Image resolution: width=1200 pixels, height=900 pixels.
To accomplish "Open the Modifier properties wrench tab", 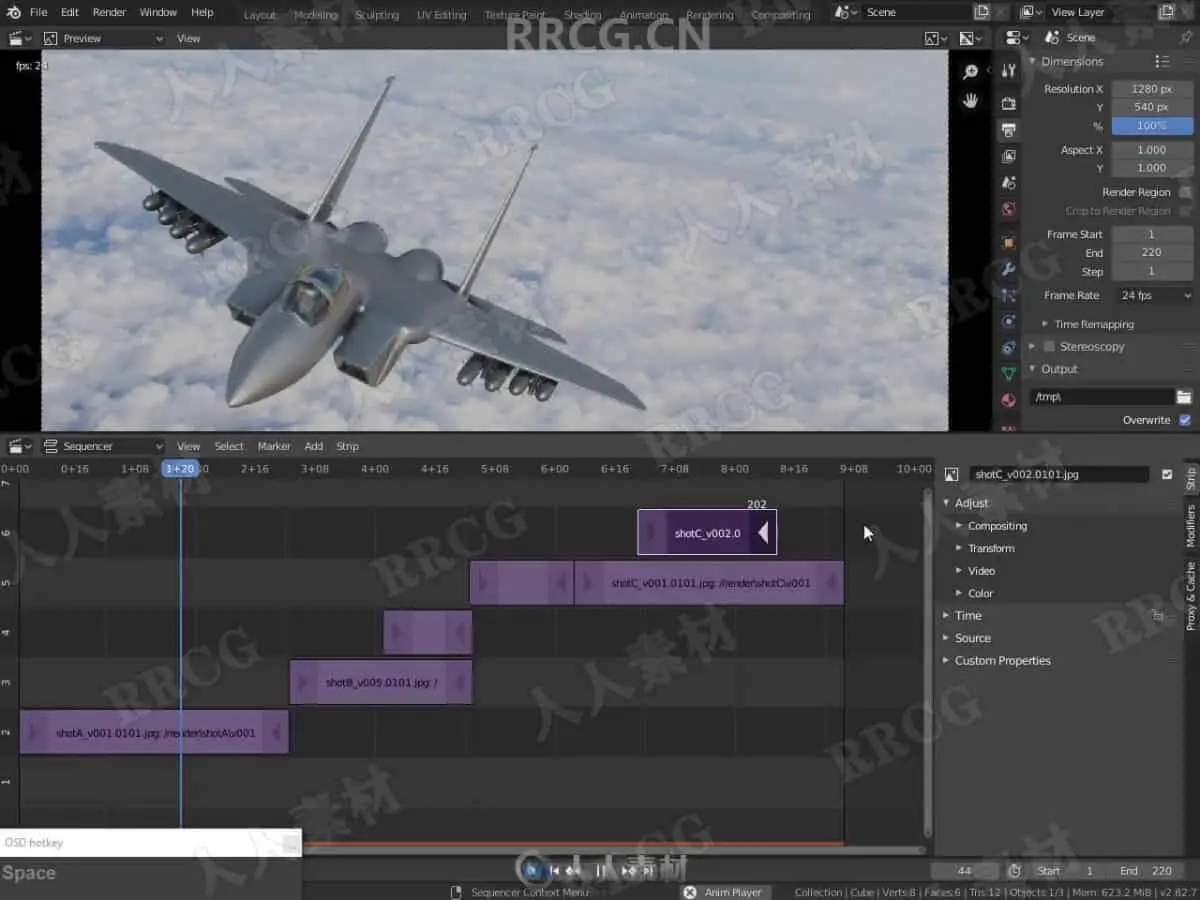I will tap(1008, 269).
